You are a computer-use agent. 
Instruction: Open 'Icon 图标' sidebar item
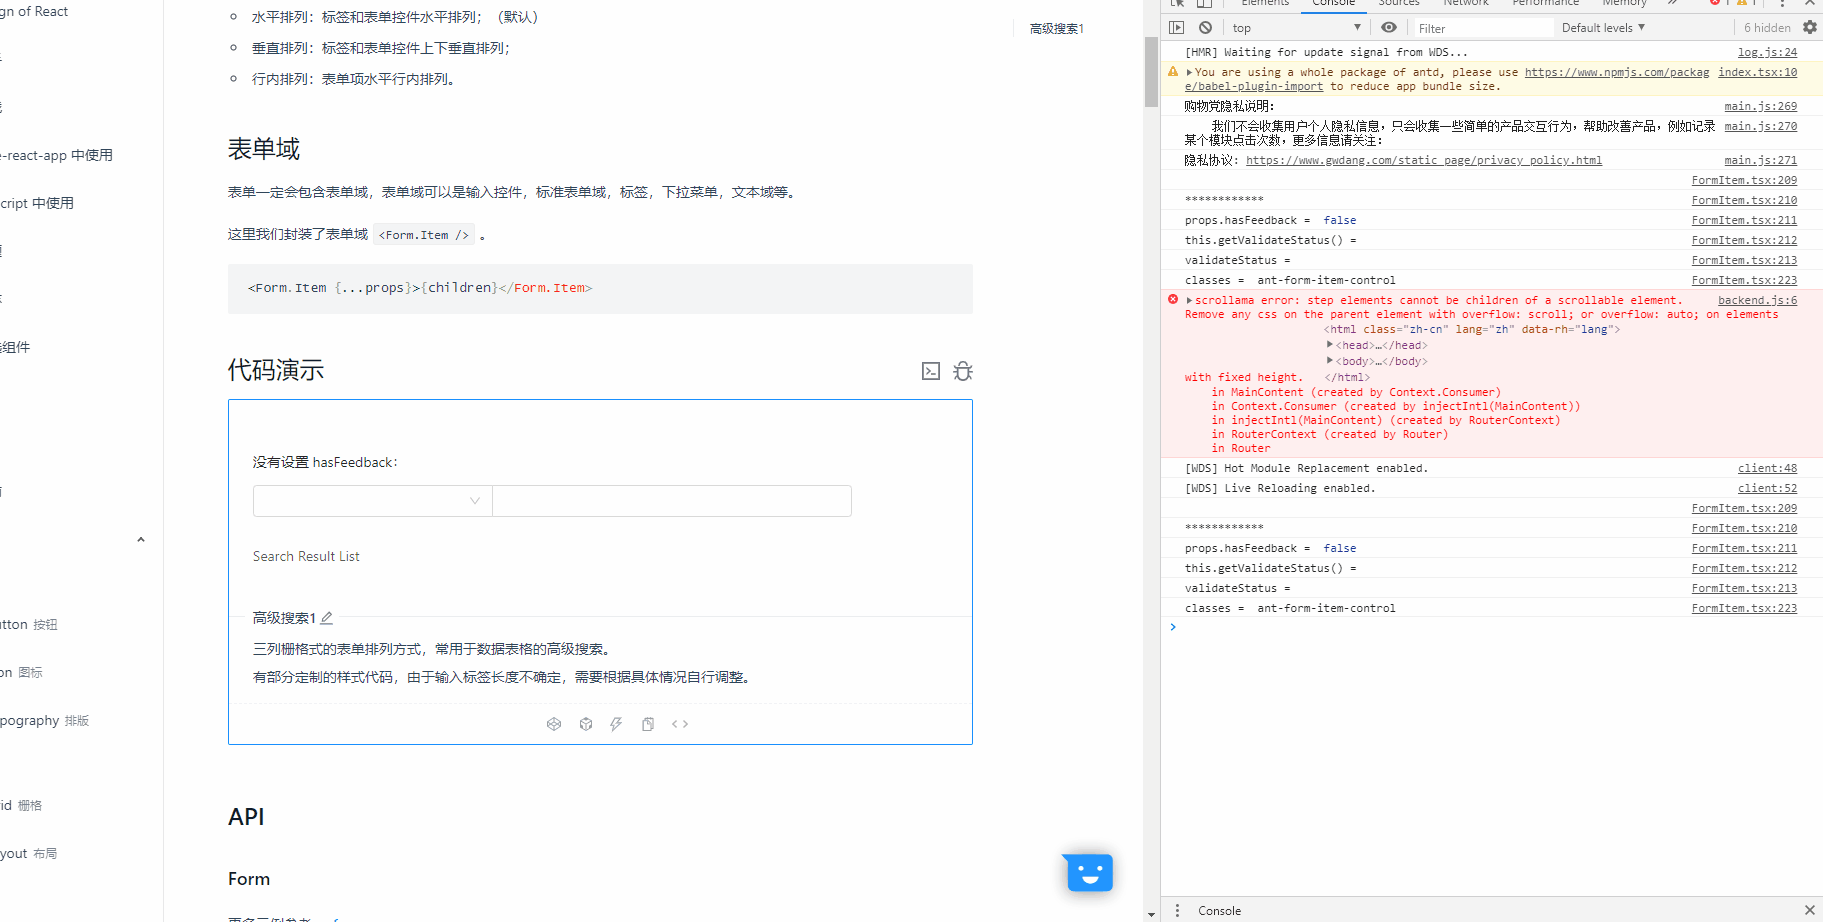pos(21,672)
